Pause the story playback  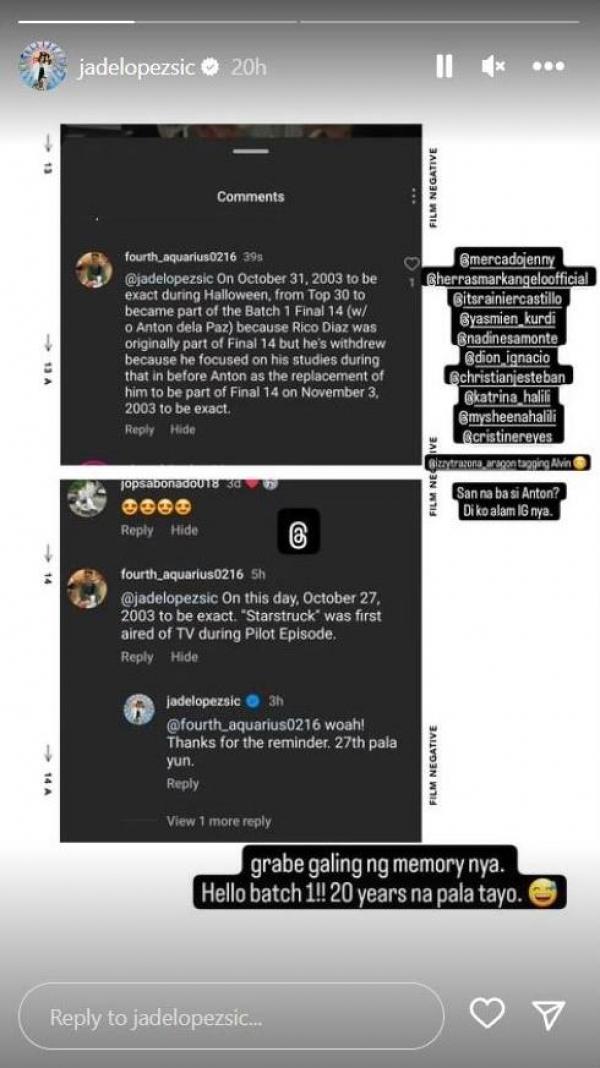pos(444,66)
